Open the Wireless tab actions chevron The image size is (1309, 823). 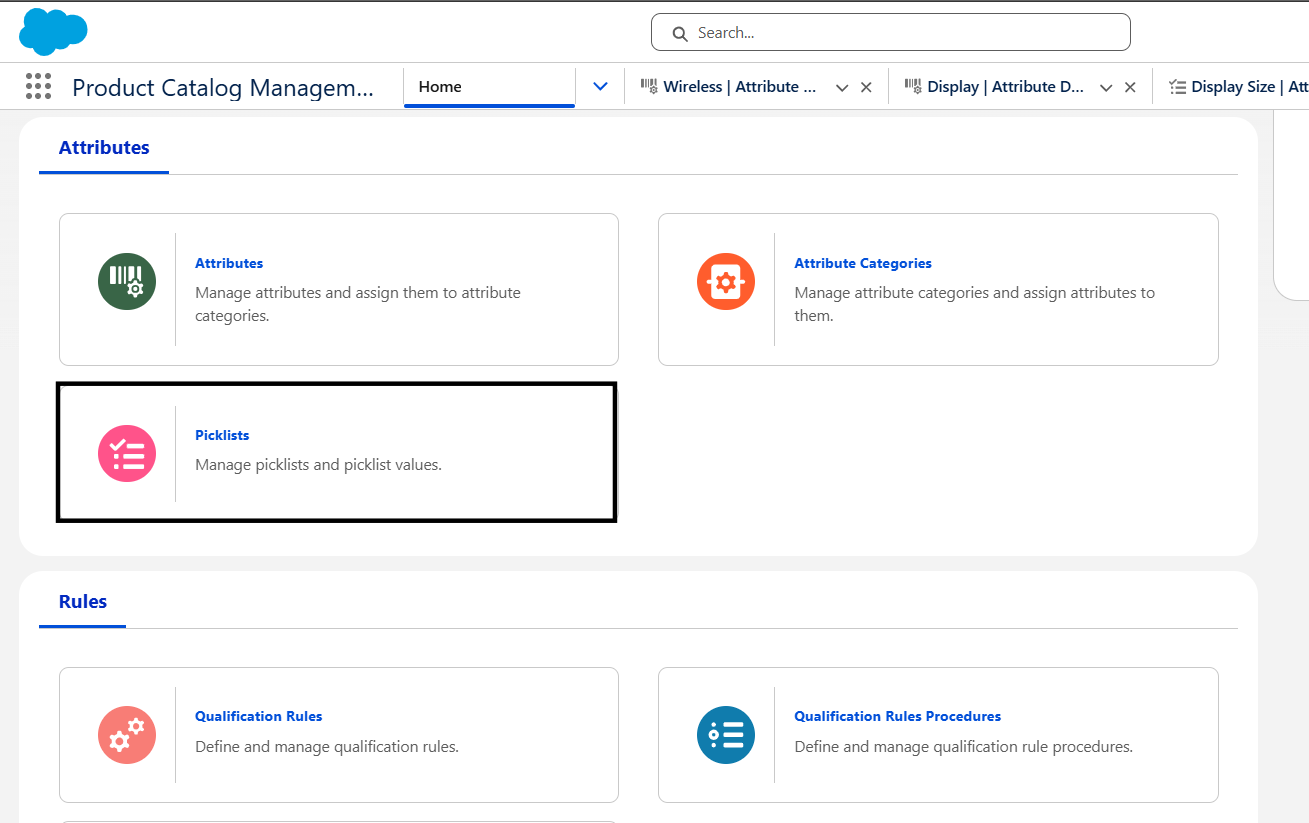(x=842, y=88)
